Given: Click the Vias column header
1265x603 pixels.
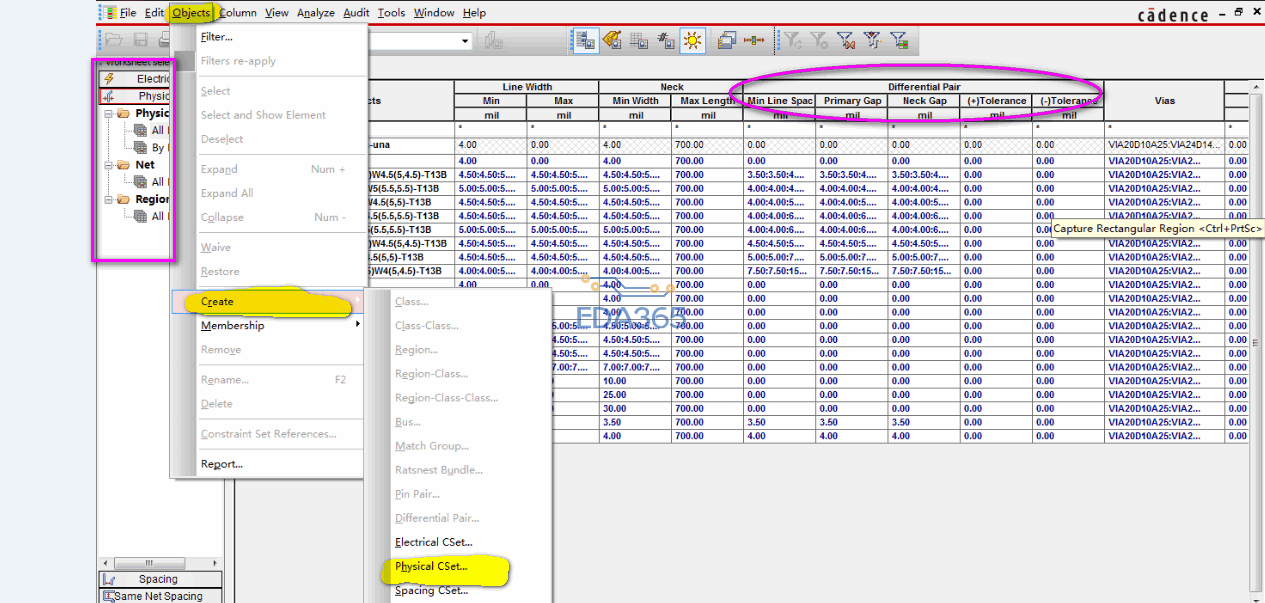Looking at the screenshot, I should point(1163,101).
